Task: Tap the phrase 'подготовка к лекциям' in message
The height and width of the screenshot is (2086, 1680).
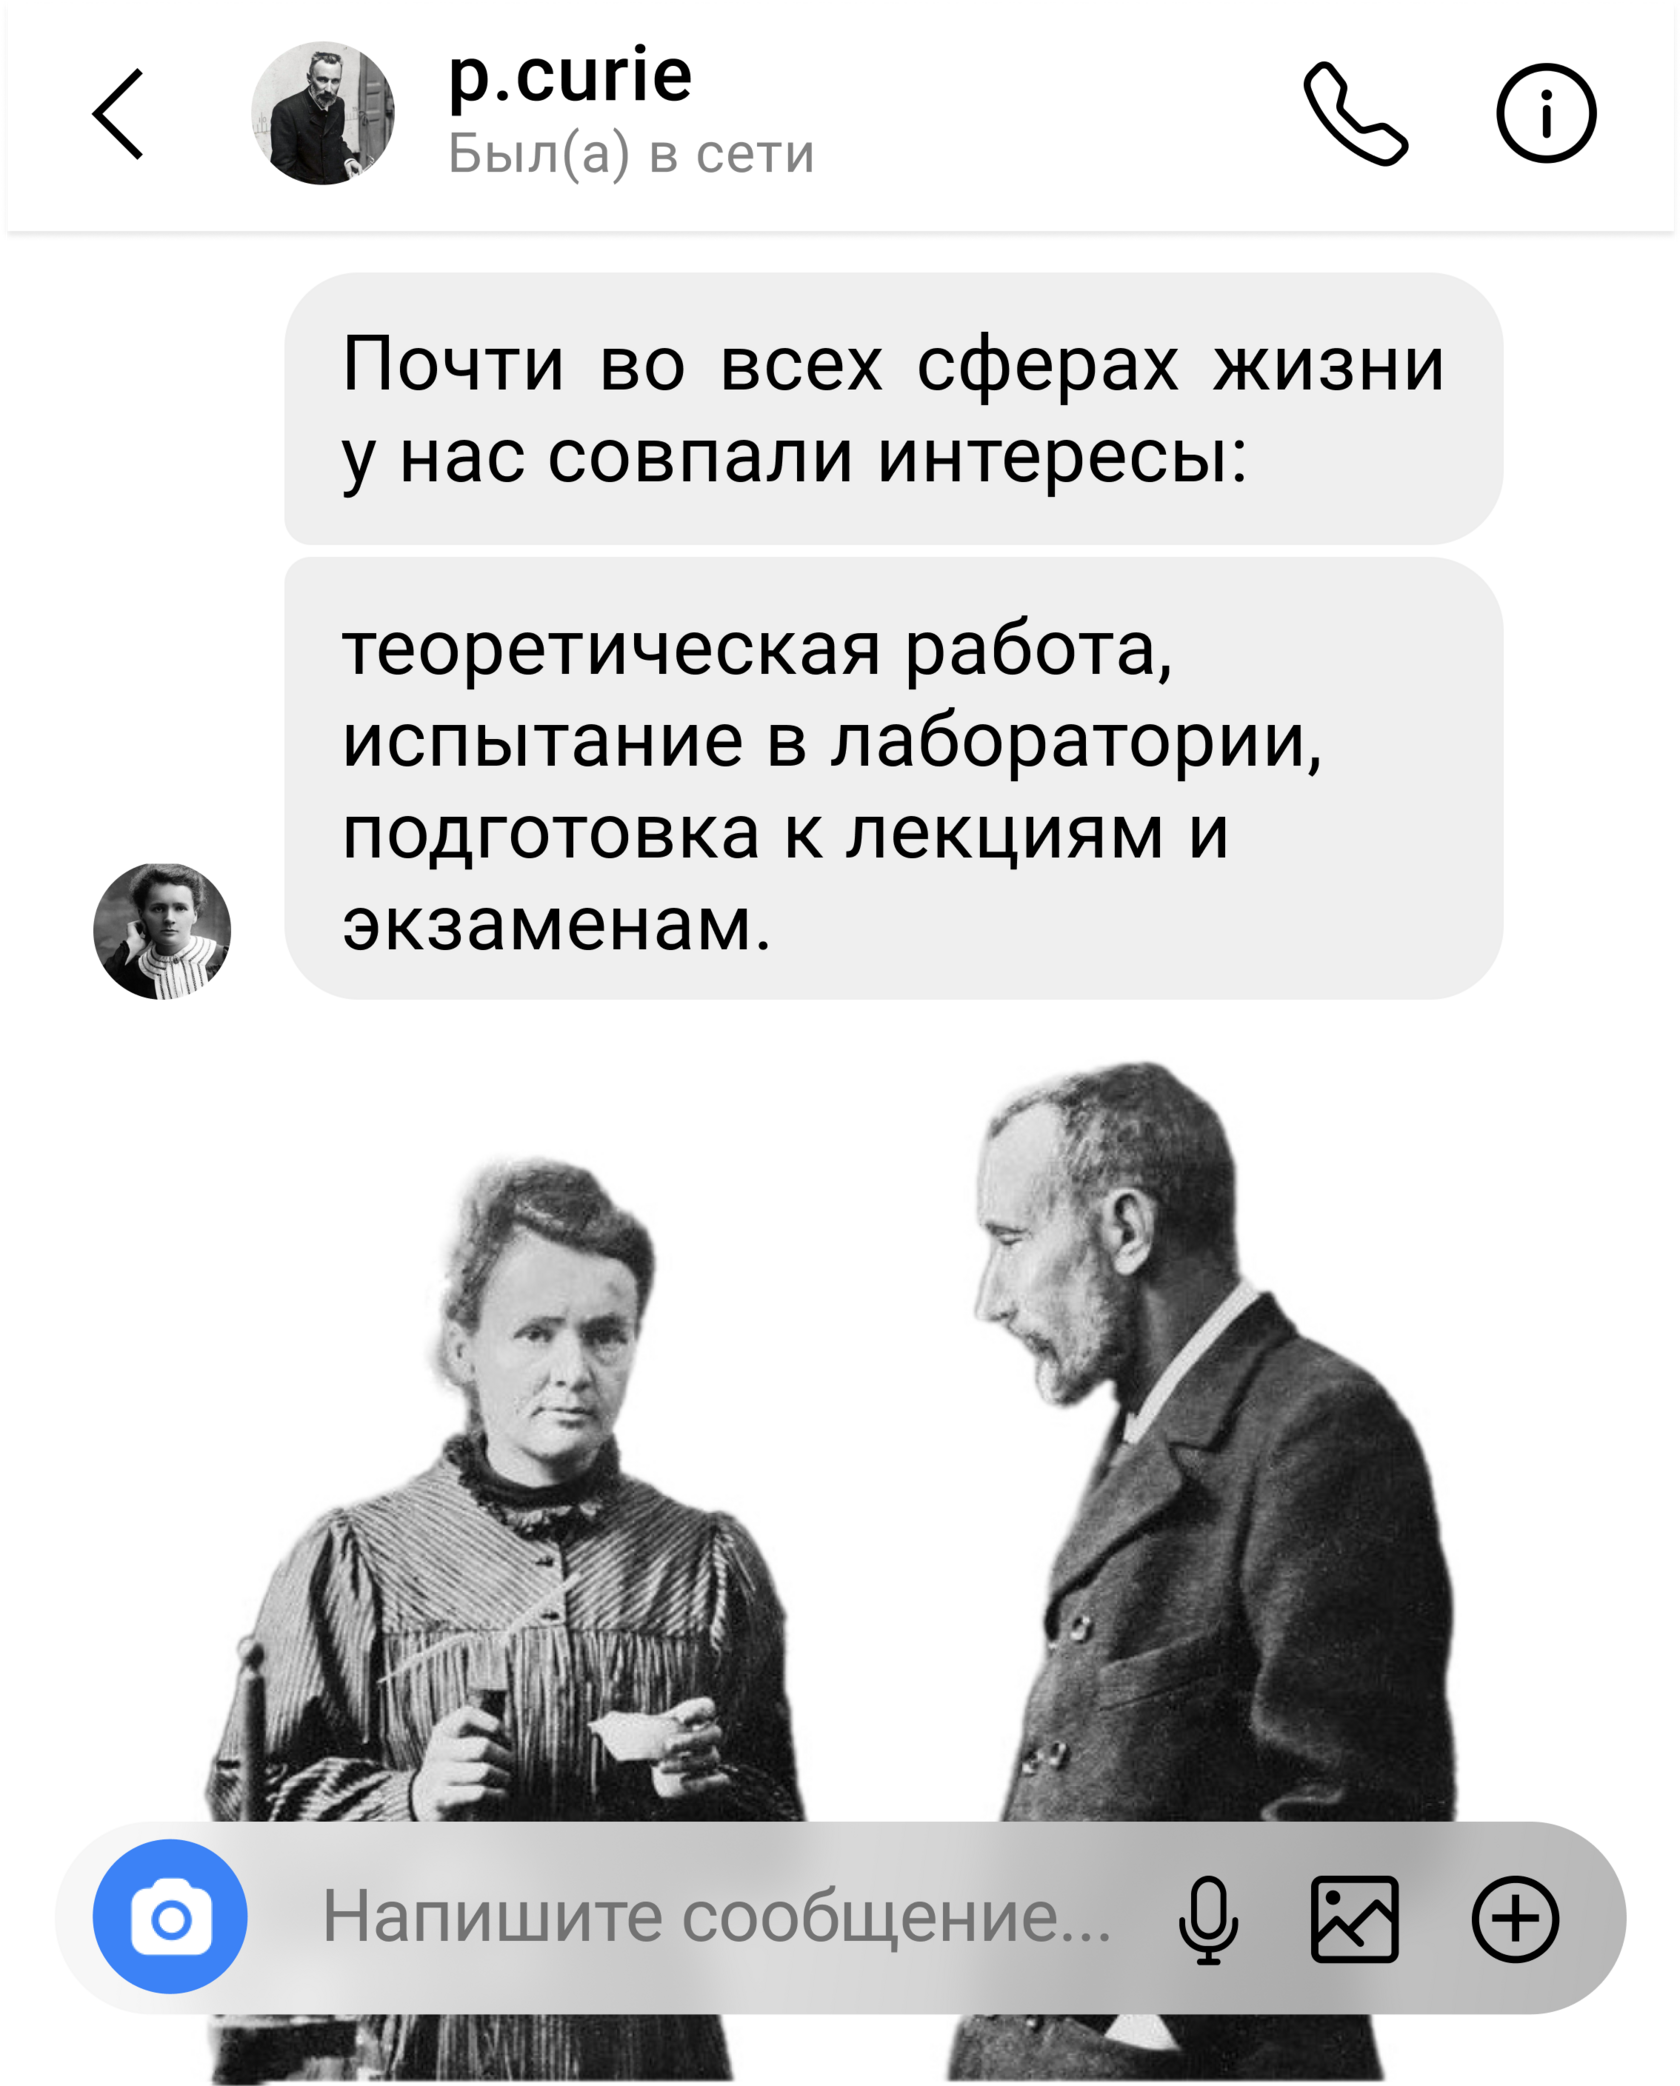Action: [x=753, y=833]
